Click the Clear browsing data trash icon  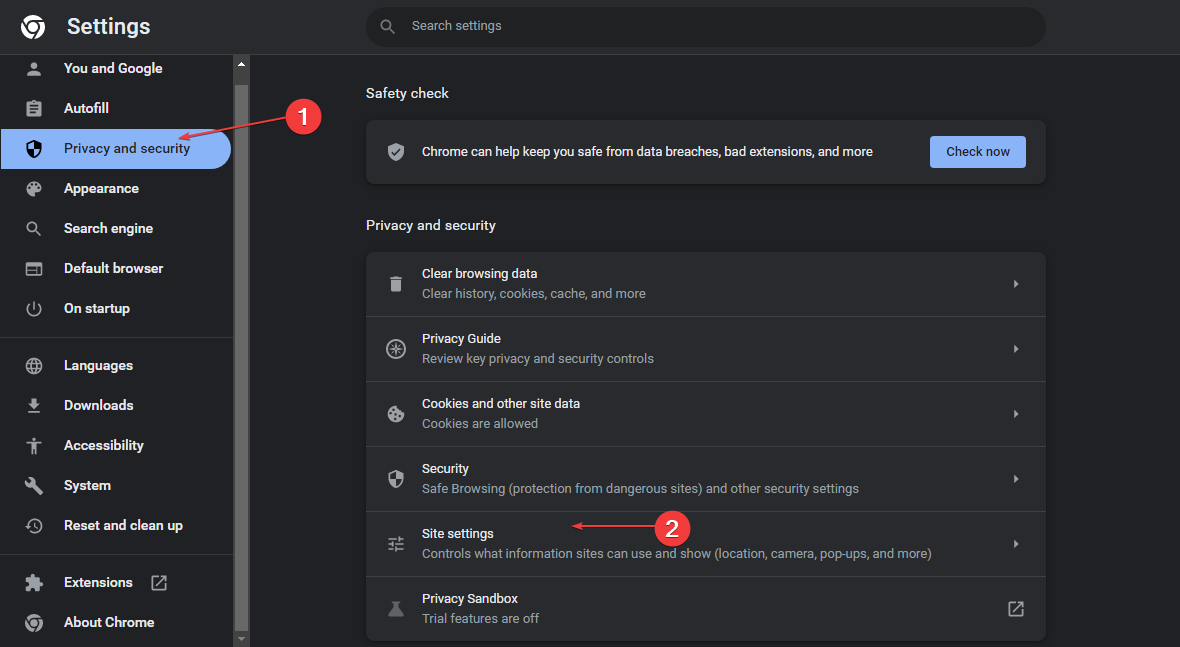click(396, 284)
